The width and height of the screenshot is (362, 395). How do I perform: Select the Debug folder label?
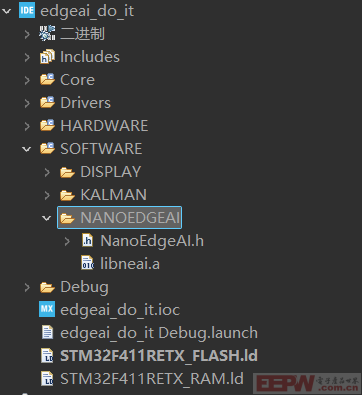pyautogui.click(x=84, y=287)
